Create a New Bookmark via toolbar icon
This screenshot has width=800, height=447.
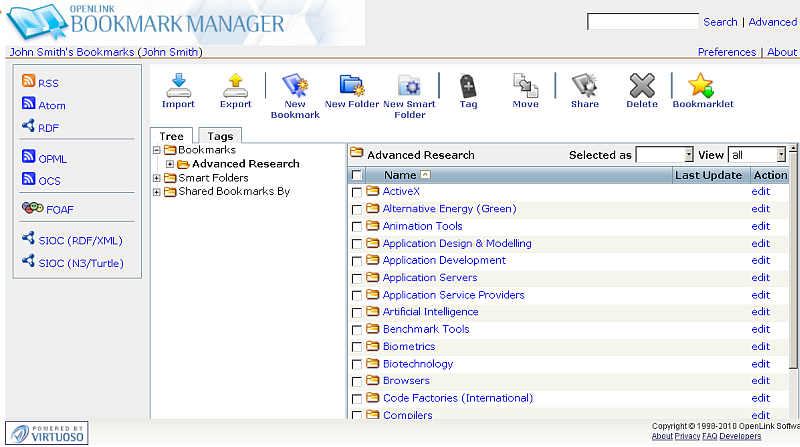[x=295, y=86]
